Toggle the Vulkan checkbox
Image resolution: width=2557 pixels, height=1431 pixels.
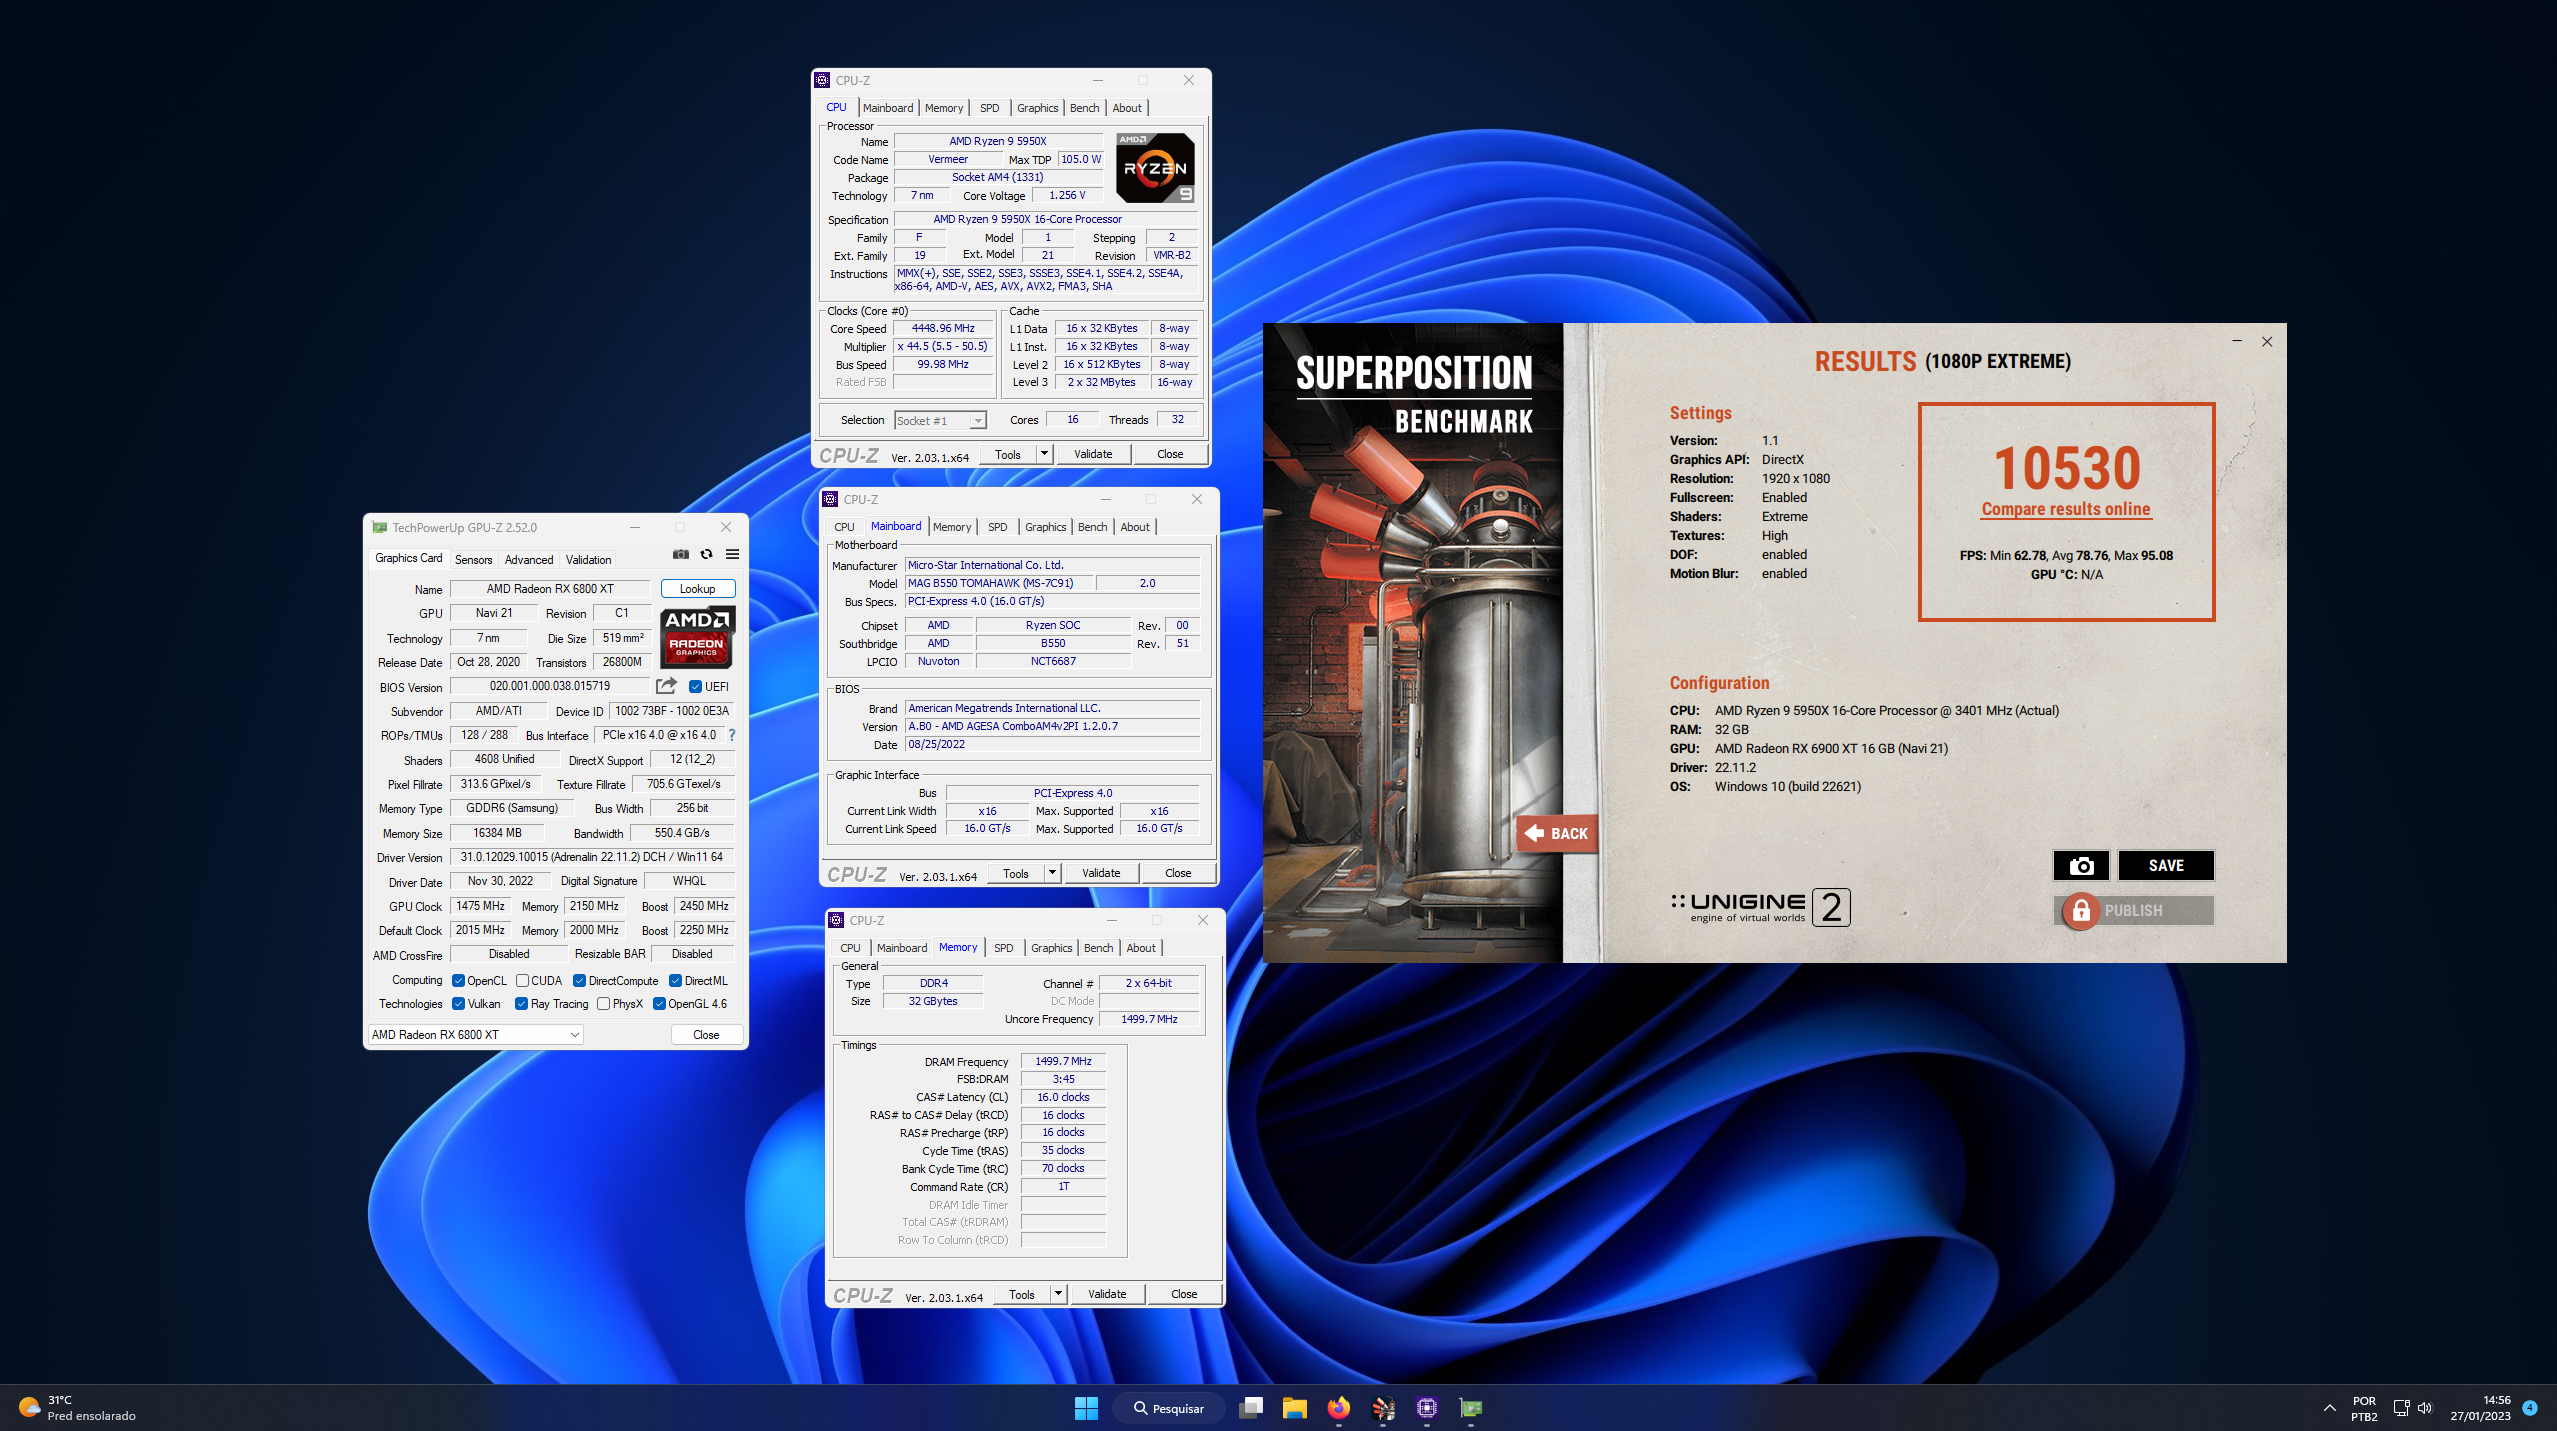[458, 1003]
